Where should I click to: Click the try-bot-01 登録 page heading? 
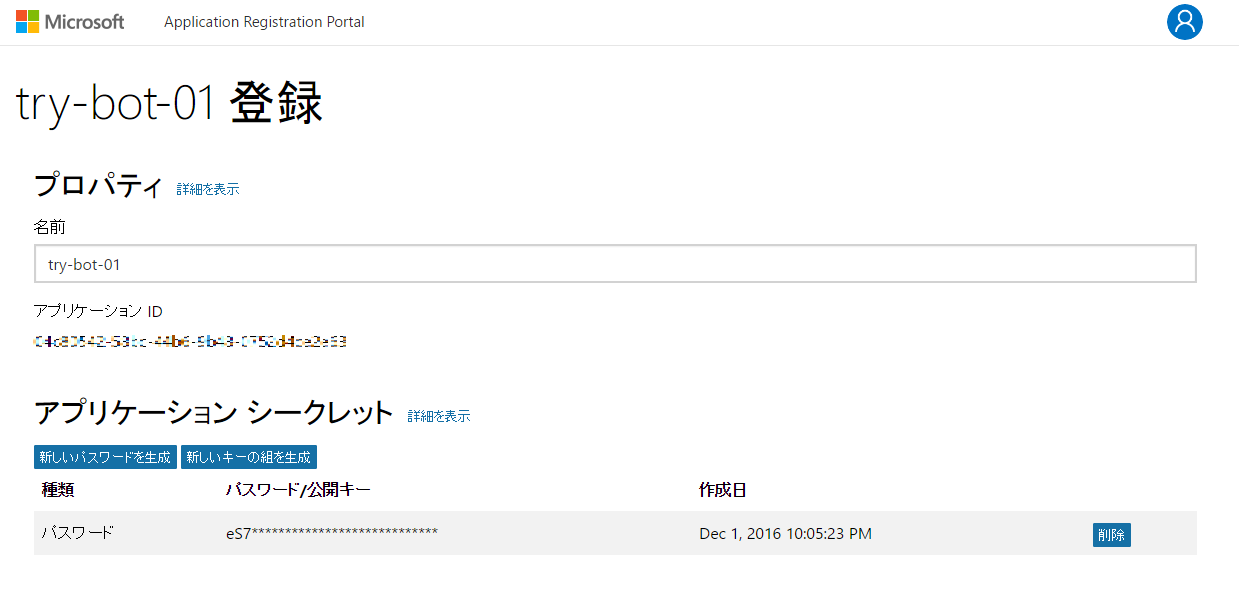pyautogui.click(x=167, y=103)
